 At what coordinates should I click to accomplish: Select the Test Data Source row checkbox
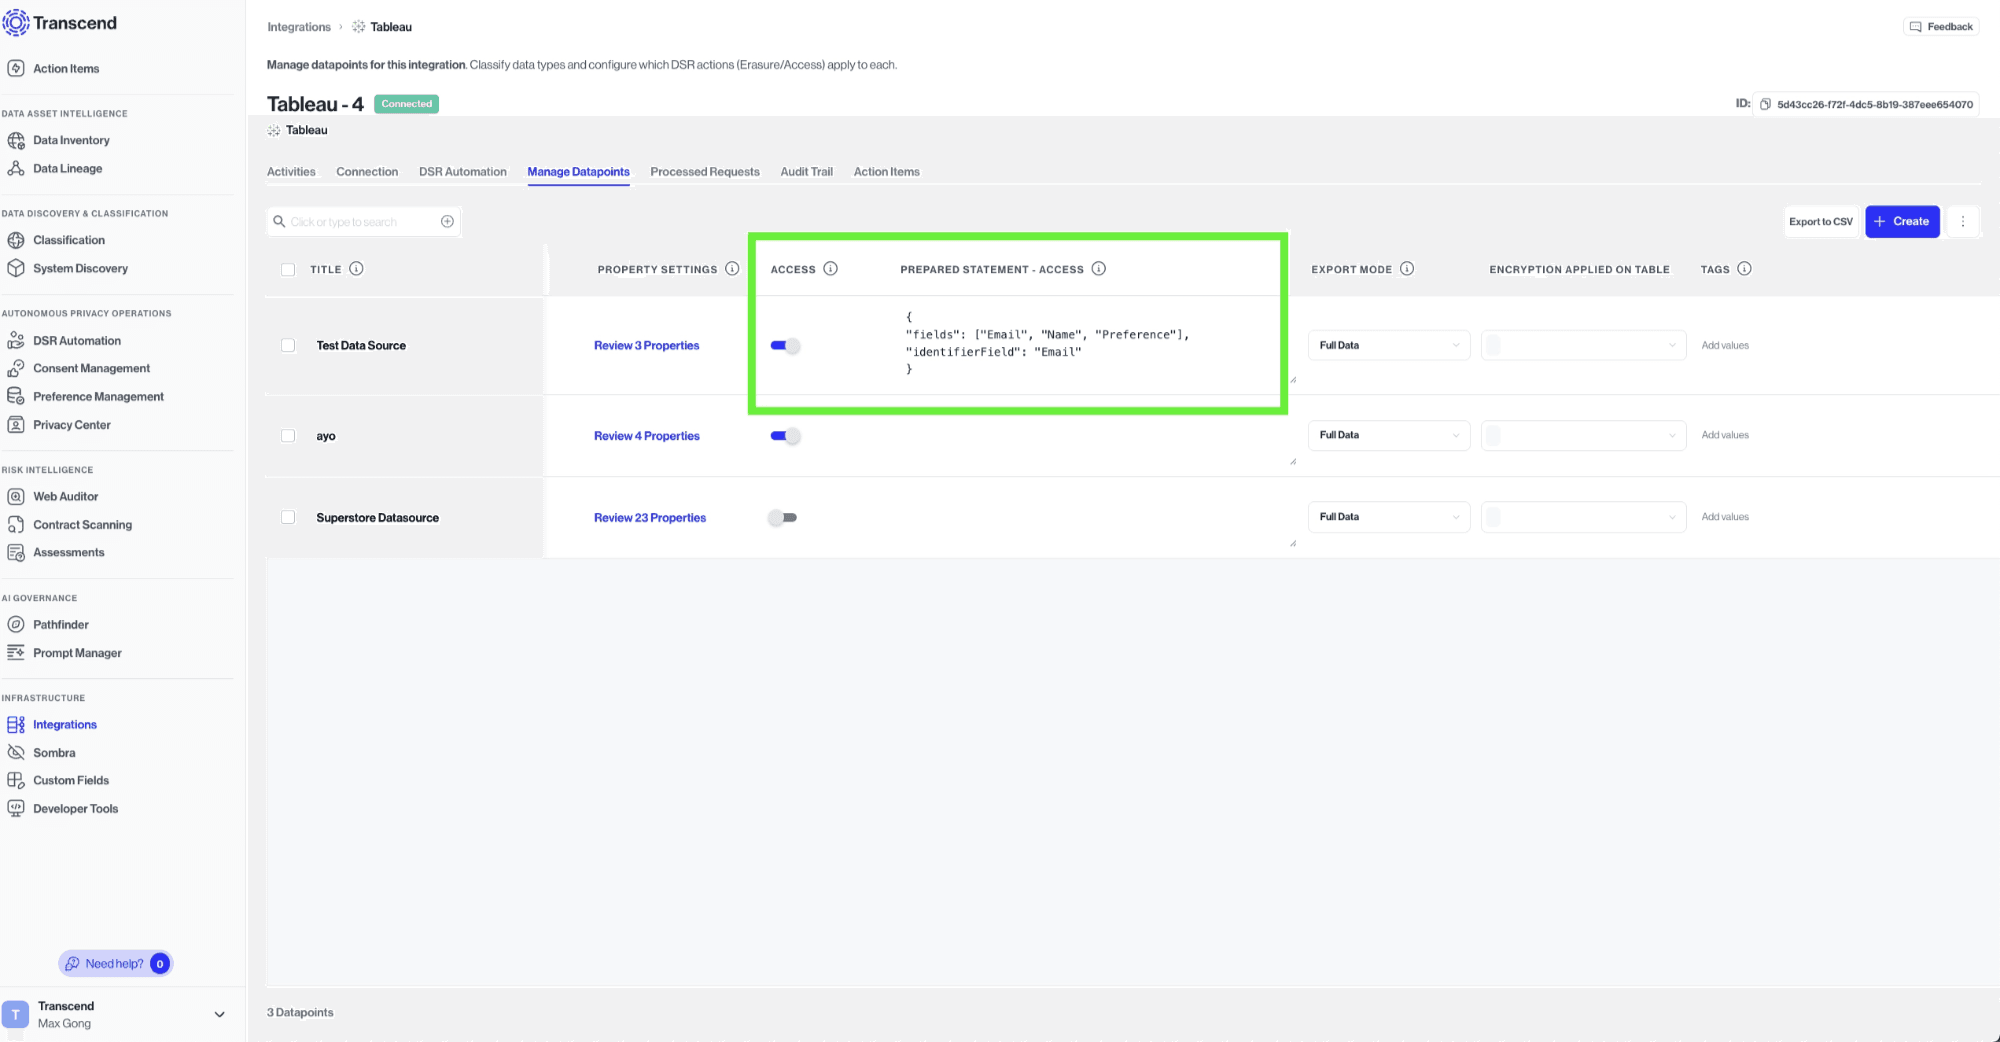[288, 345]
